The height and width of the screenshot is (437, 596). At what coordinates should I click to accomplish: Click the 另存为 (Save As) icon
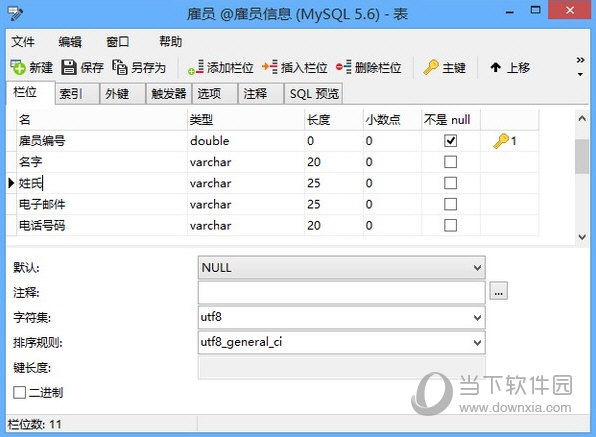(120, 68)
